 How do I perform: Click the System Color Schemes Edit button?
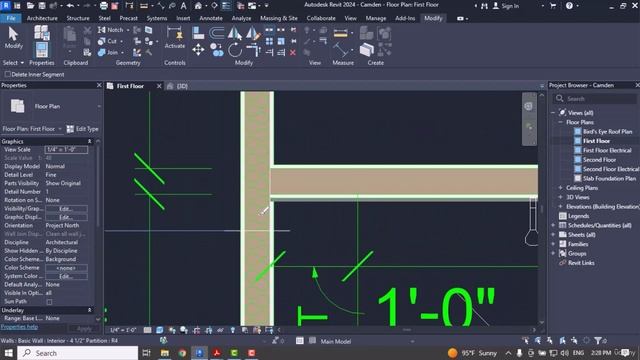(x=66, y=276)
